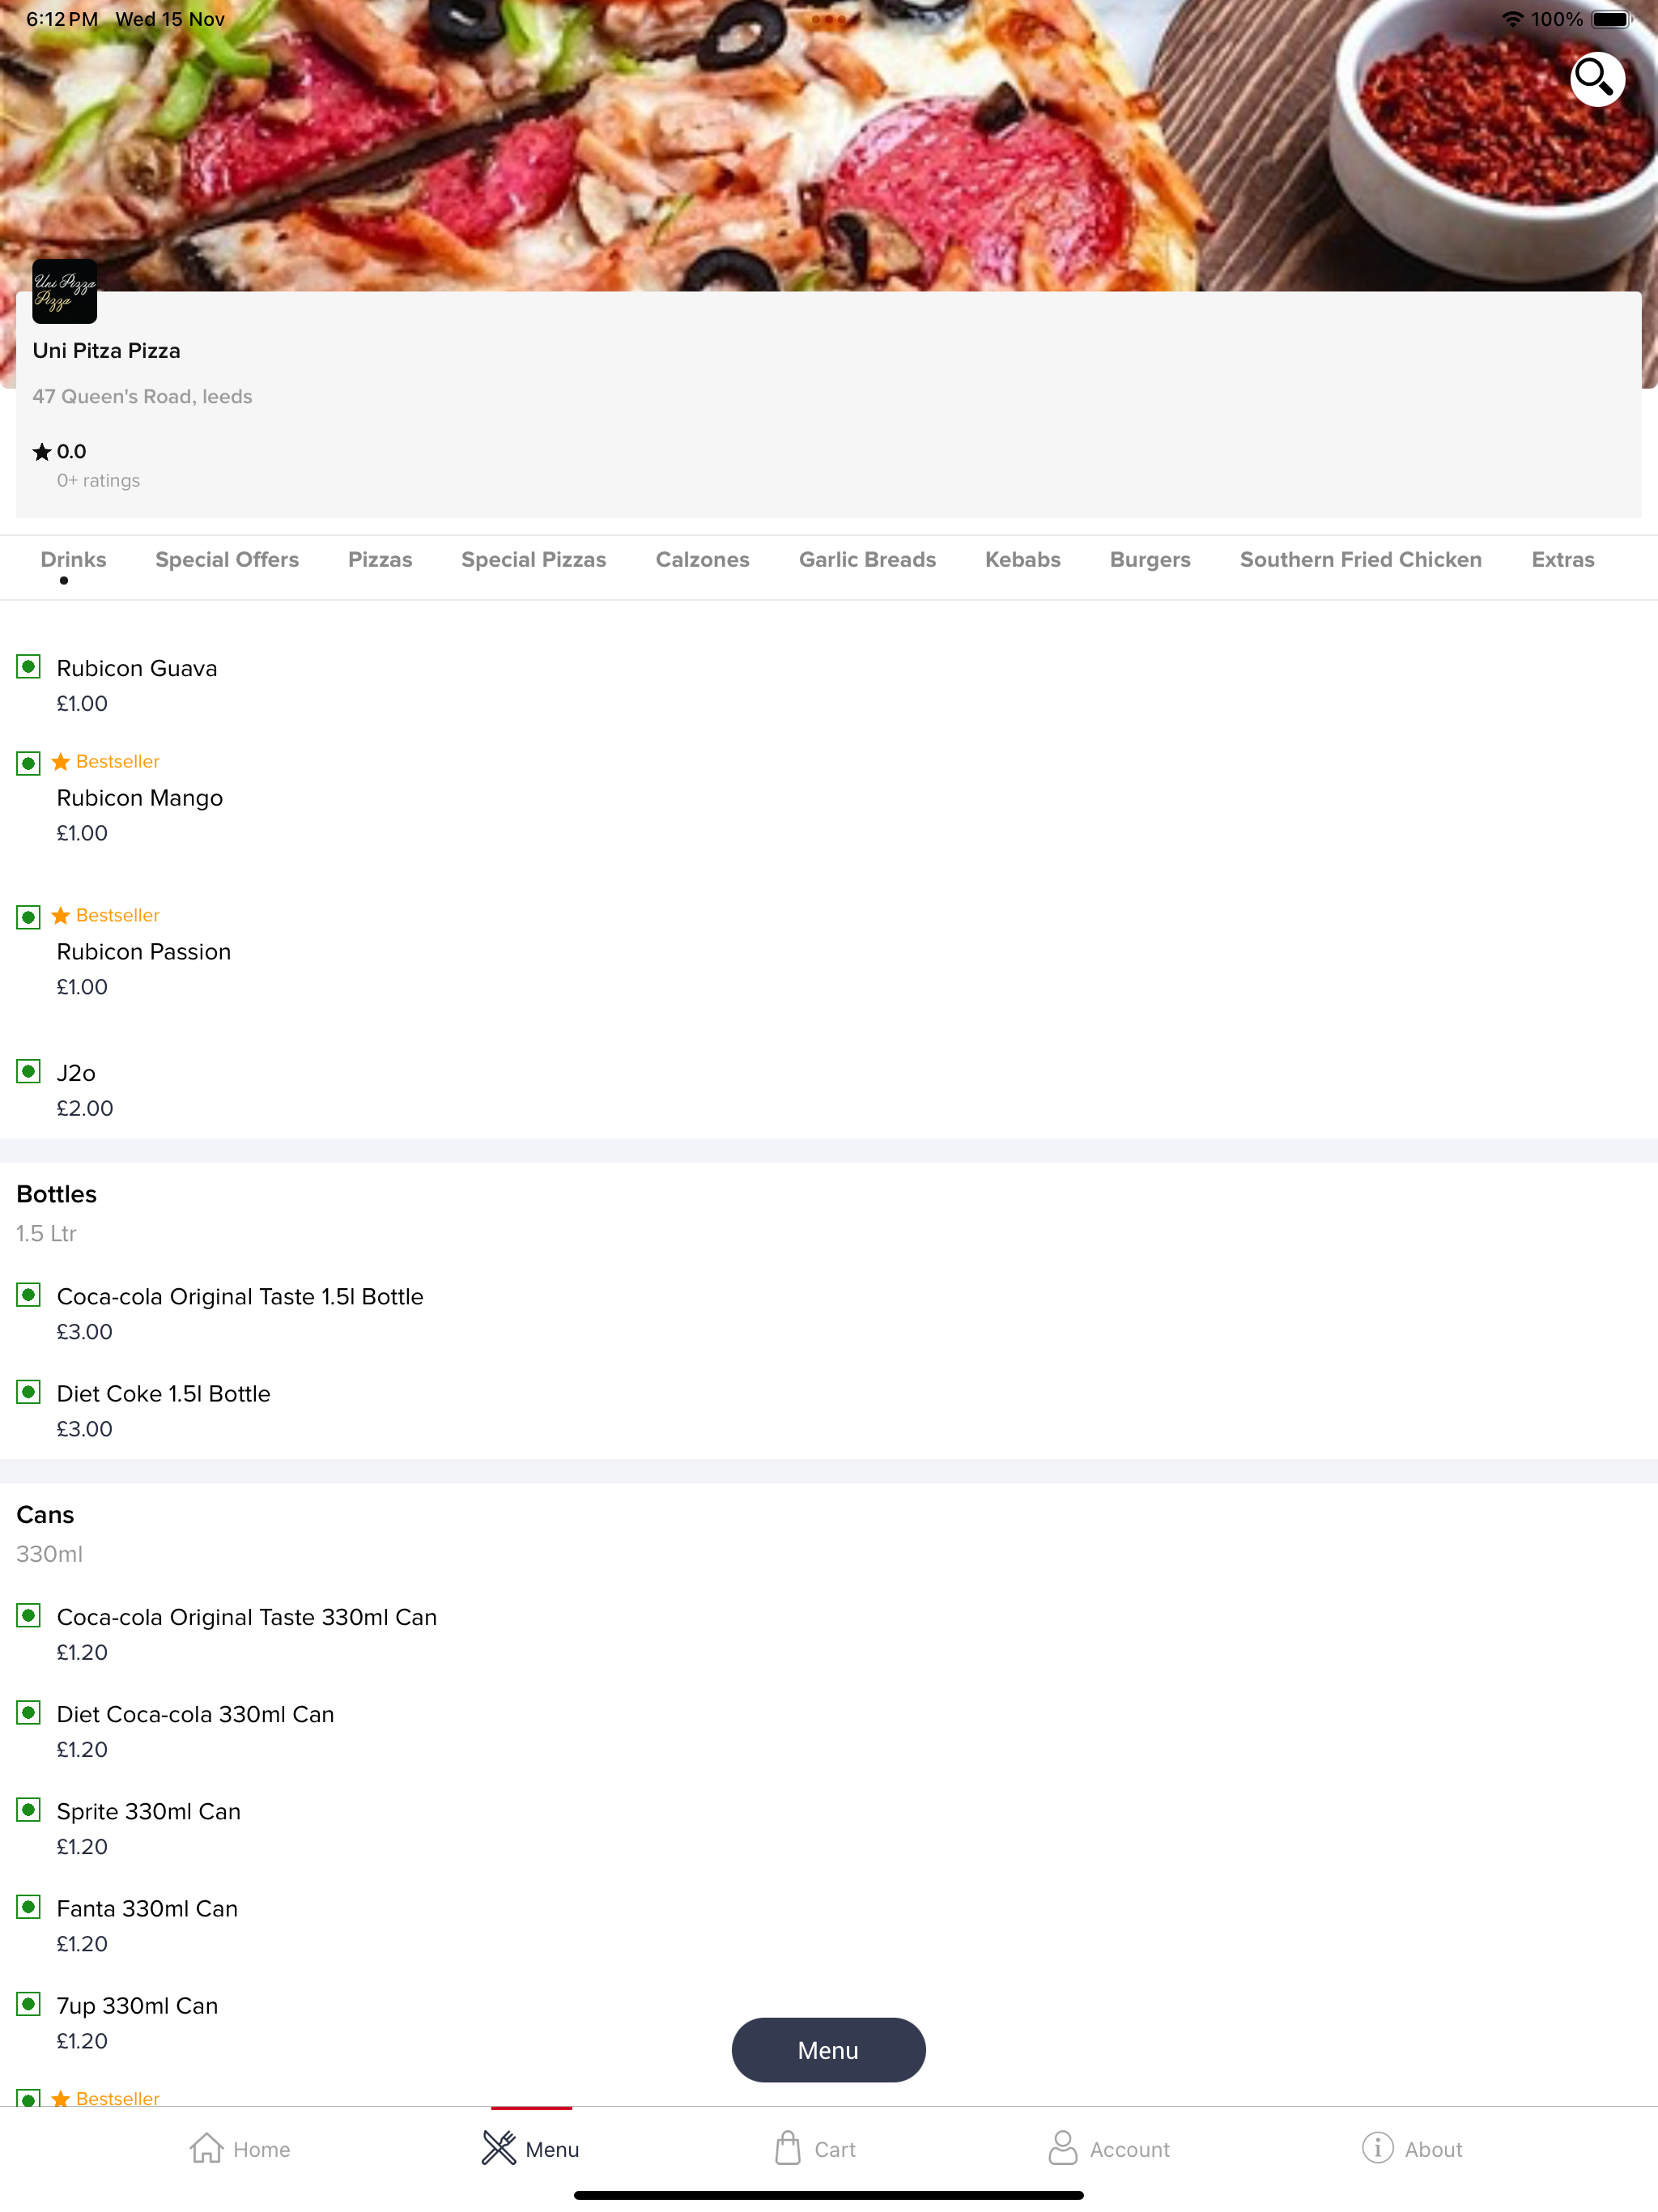This screenshot has width=1658, height=2212.
Task: Select the Calzones tab
Action: 703,560
